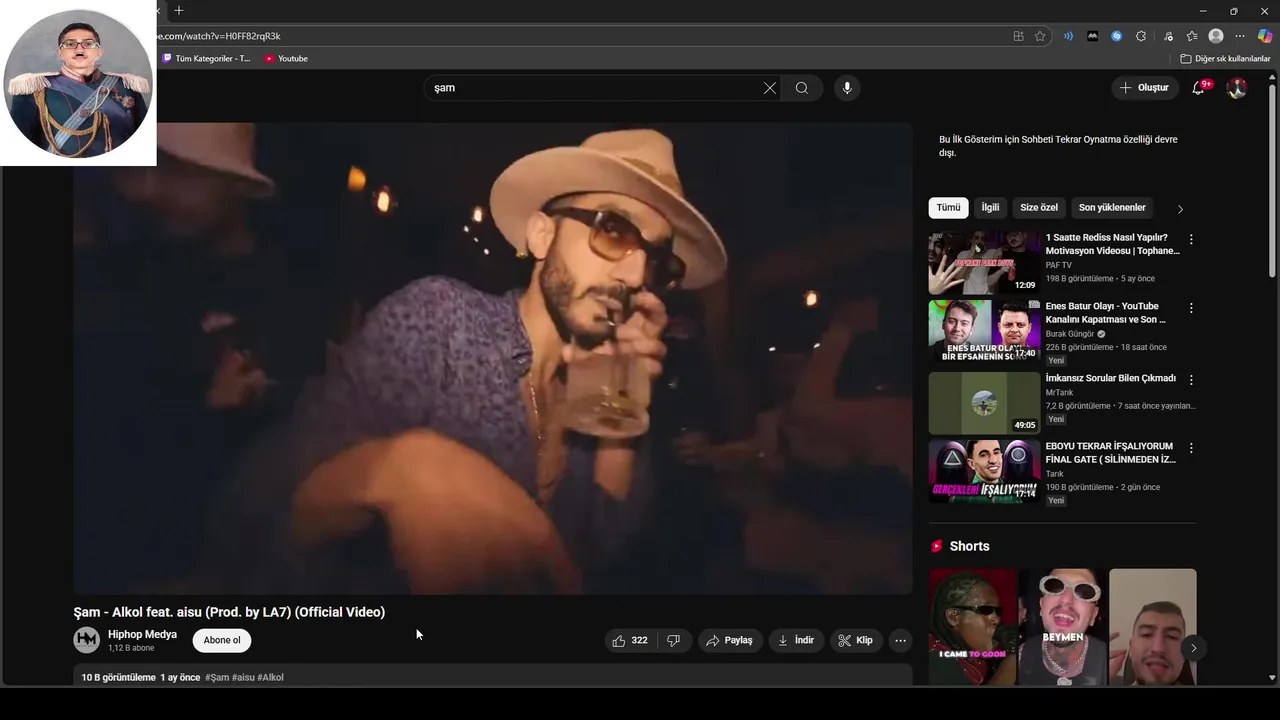Launch Copilot from the toolbar
This screenshot has height=720, width=1280.
[x=1265, y=36]
